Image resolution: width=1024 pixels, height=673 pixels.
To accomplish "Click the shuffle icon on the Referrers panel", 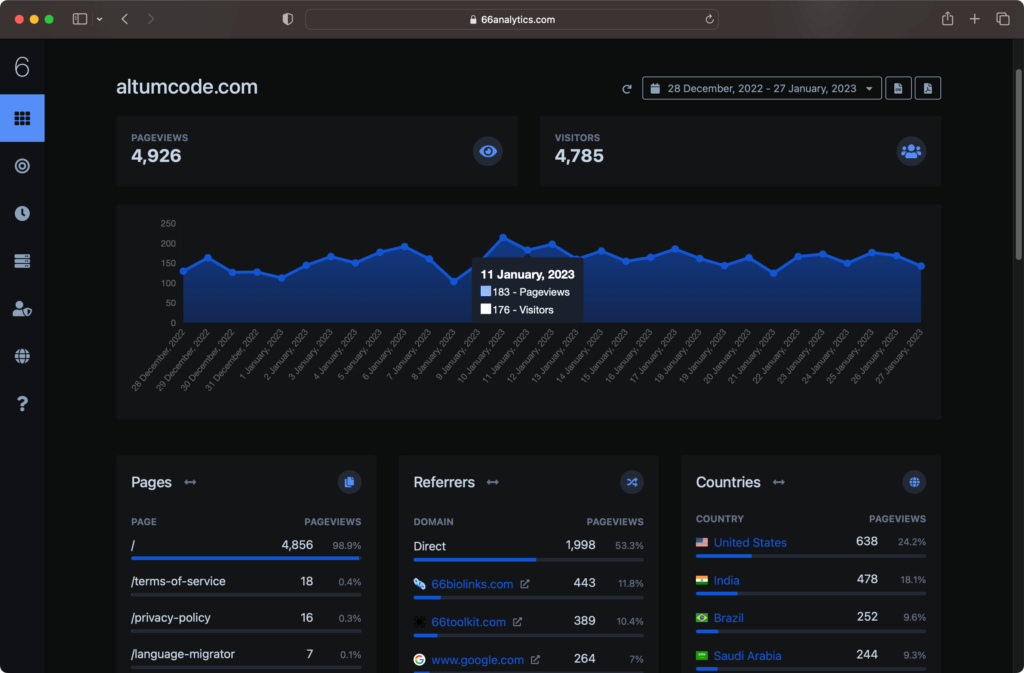I will (631, 482).
